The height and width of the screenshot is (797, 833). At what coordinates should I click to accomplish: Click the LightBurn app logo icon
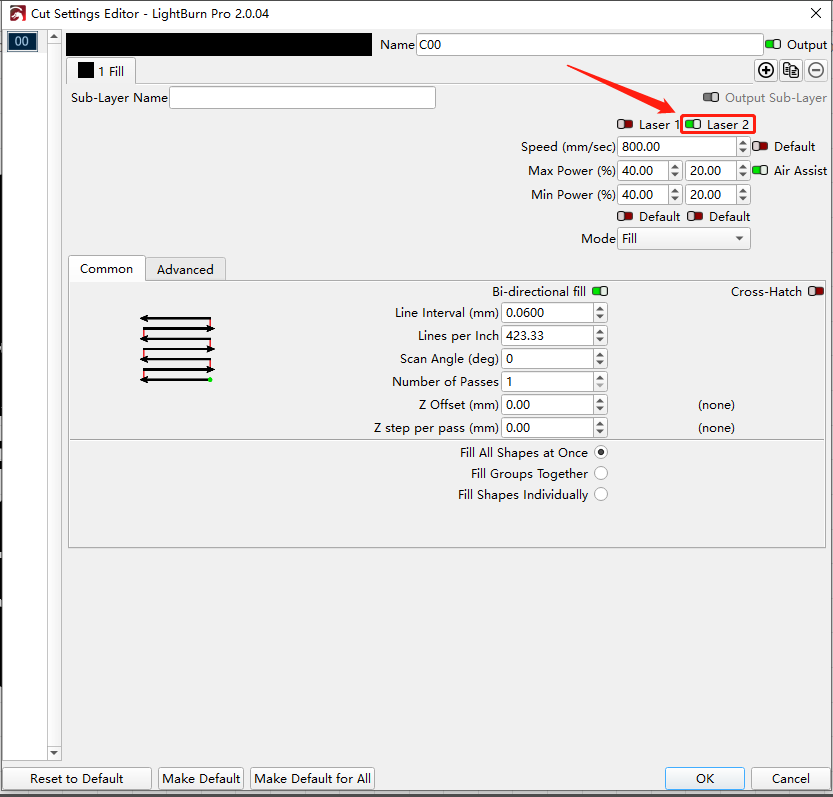pyautogui.click(x=17, y=14)
